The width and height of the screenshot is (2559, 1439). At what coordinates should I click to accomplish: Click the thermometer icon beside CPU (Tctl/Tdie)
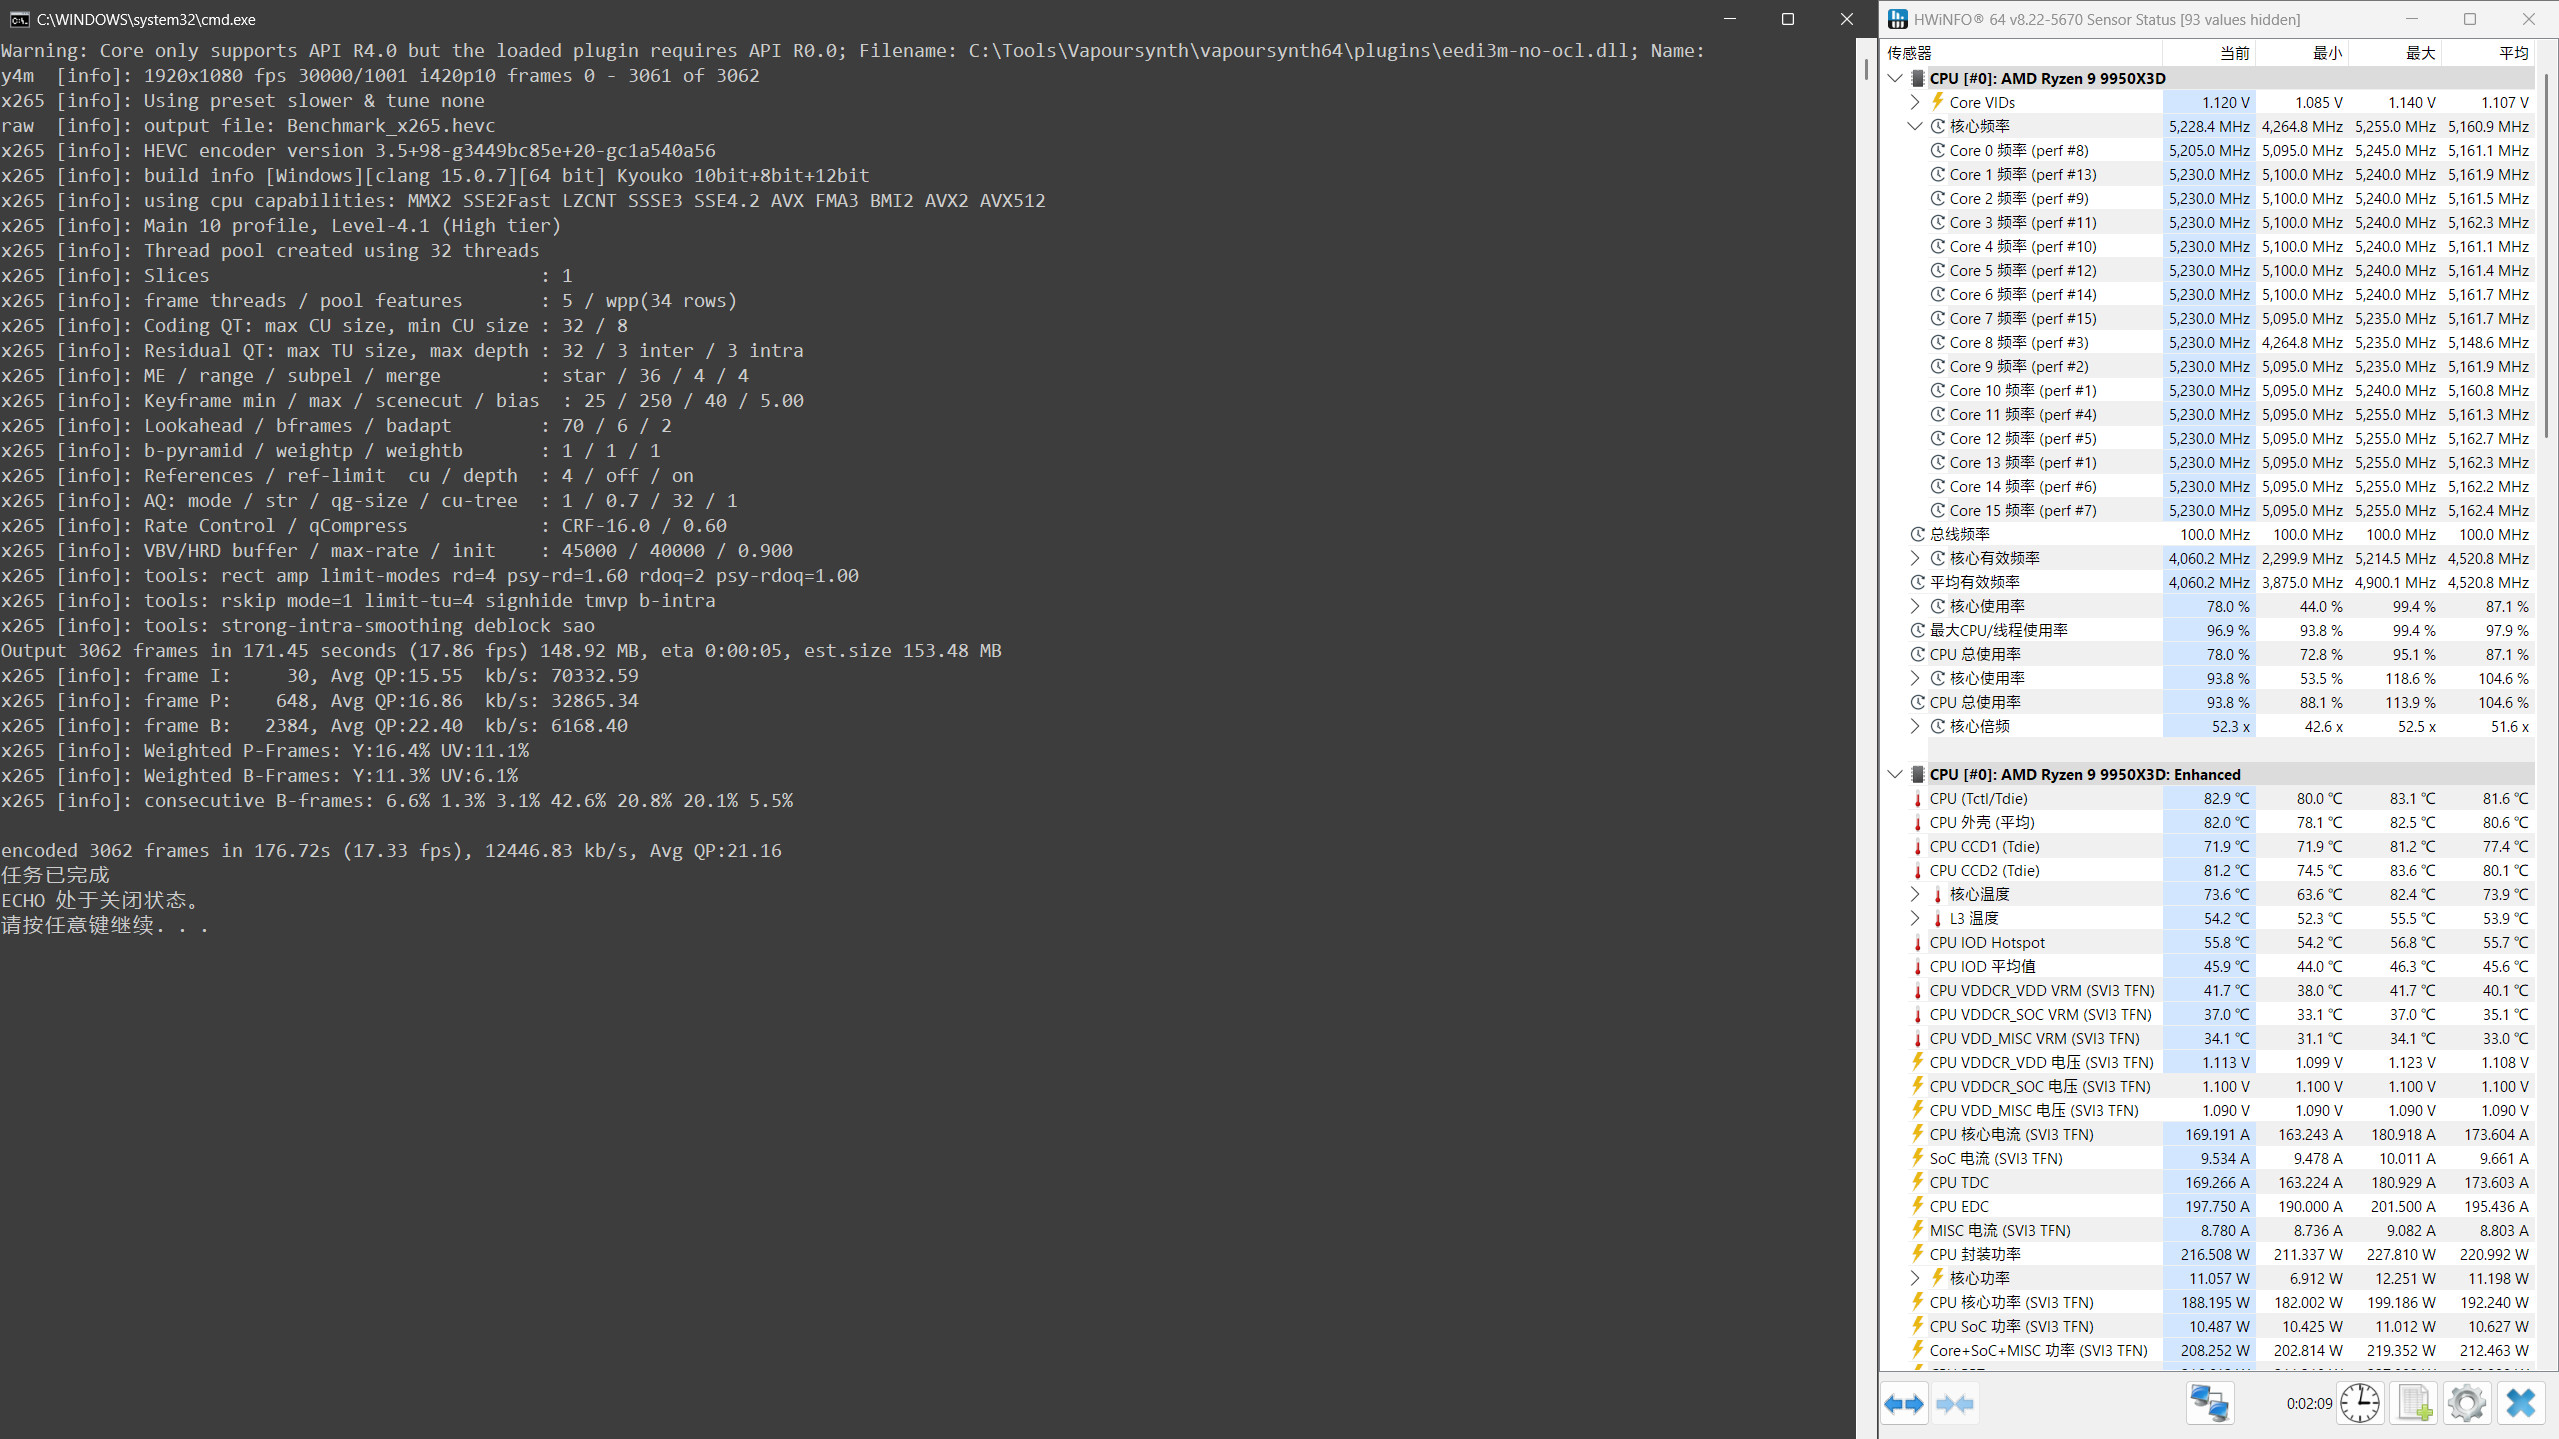(1917, 798)
